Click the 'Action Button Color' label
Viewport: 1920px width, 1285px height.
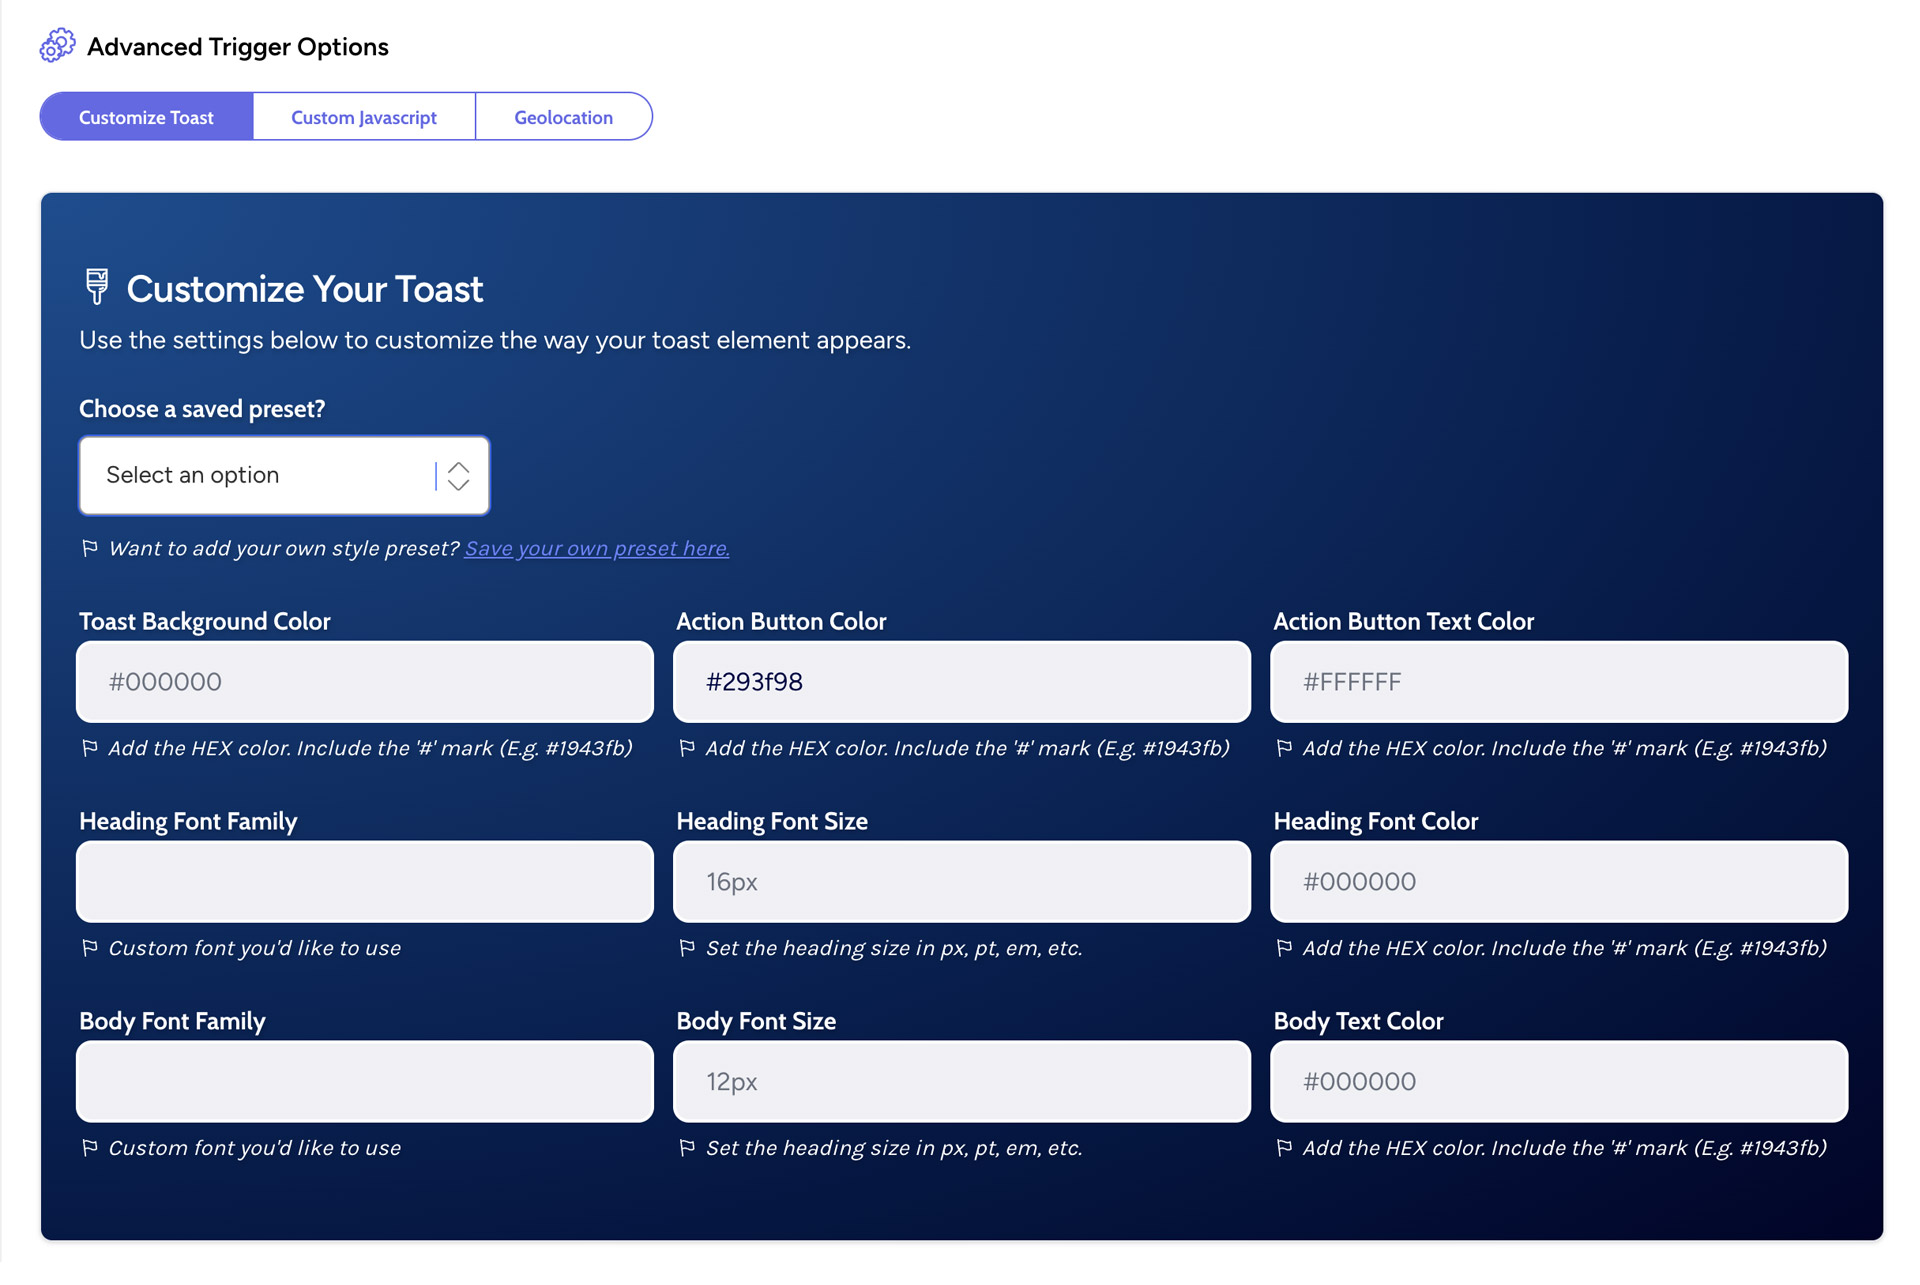click(782, 622)
